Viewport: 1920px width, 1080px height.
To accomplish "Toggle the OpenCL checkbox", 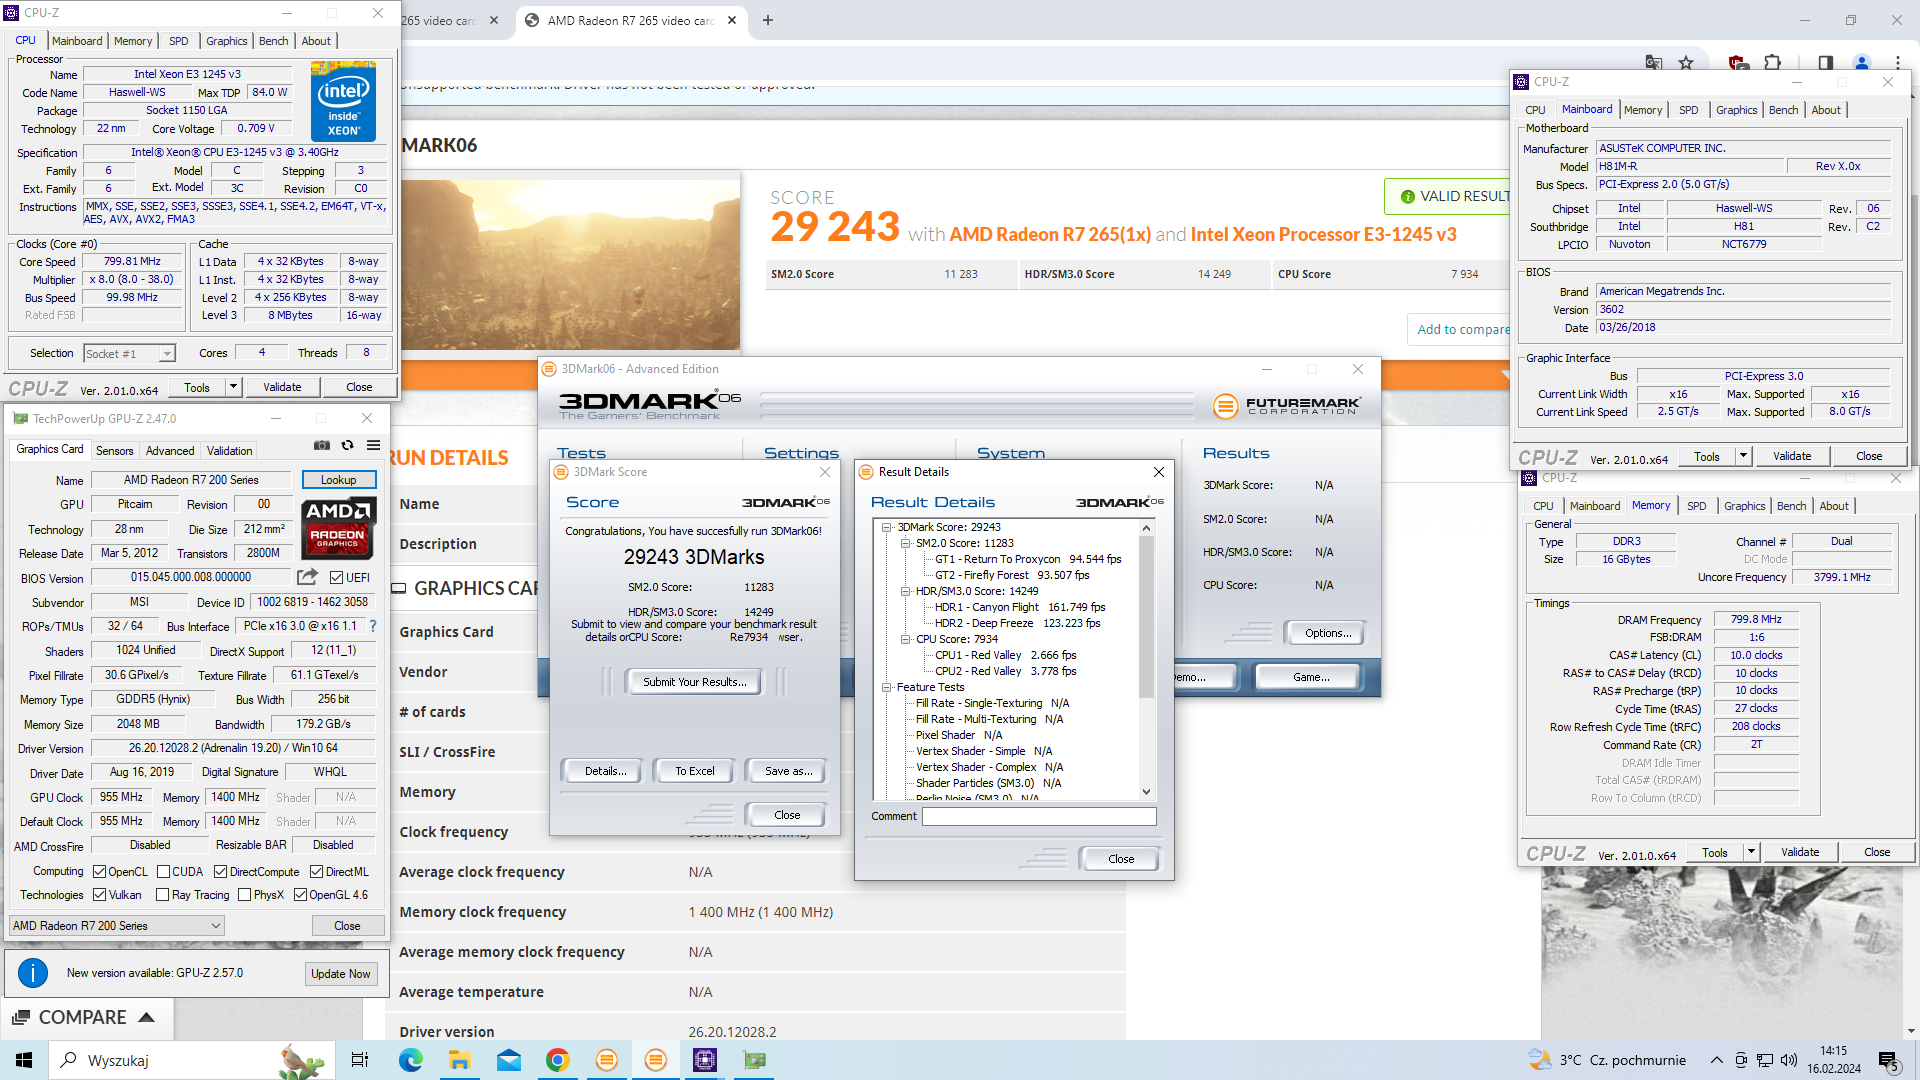I will coord(99,872).
